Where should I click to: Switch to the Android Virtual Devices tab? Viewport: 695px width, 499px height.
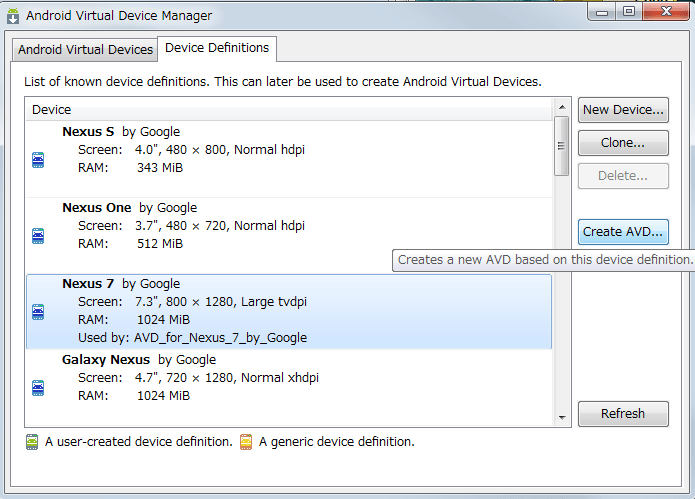coord(85,49)
